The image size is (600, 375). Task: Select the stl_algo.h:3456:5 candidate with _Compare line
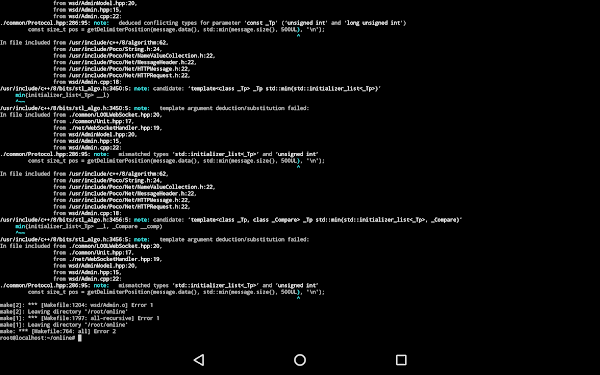click(x=231, y=220)
